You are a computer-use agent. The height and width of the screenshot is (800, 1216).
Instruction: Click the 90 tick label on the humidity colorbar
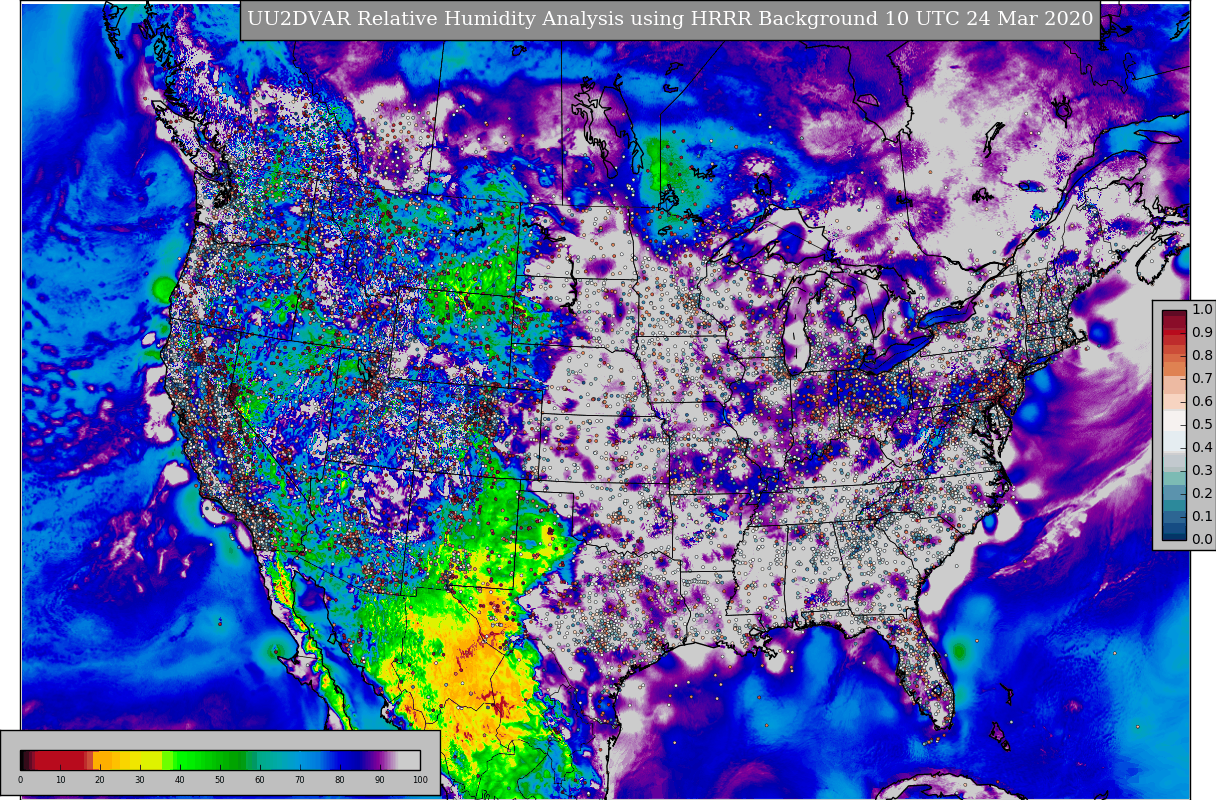click(379, 780)
